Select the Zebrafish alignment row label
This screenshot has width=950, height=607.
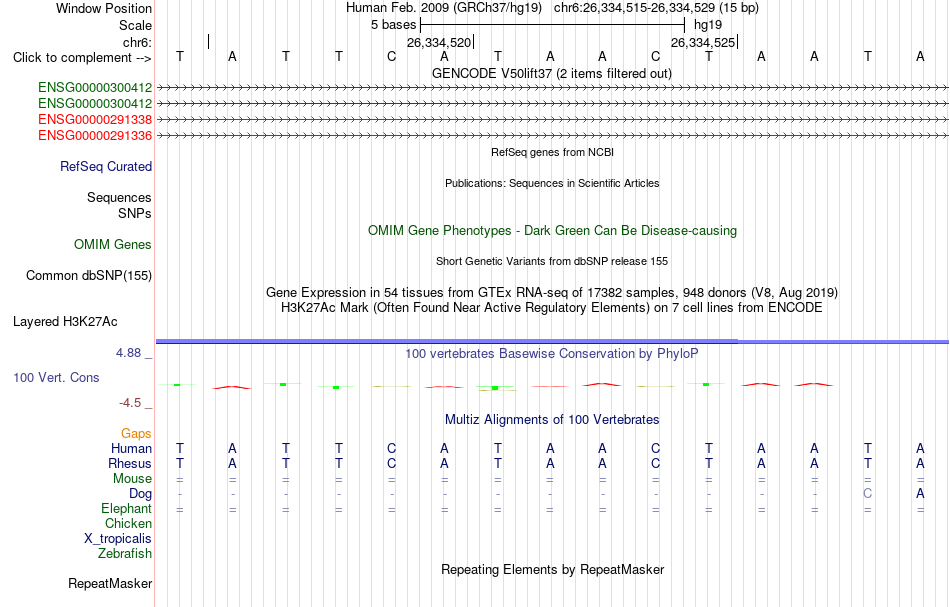tap(125, 553)
